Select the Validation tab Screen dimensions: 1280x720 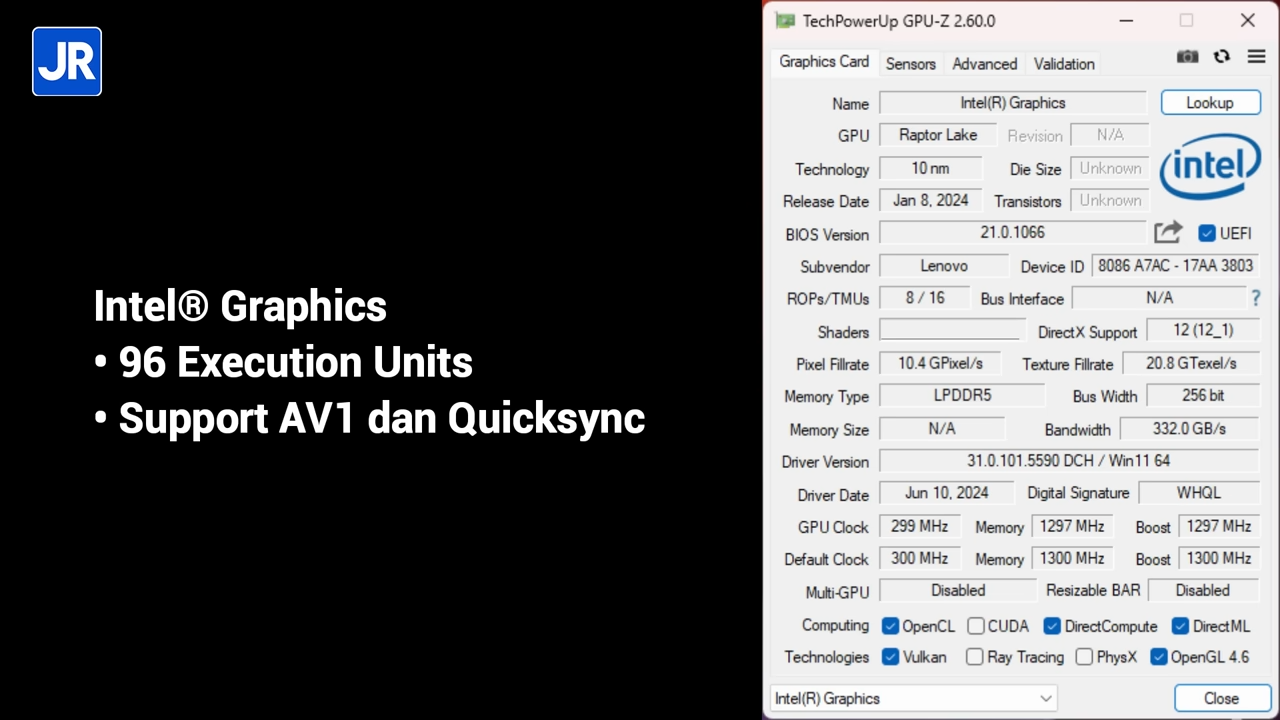click(1063, 63)
